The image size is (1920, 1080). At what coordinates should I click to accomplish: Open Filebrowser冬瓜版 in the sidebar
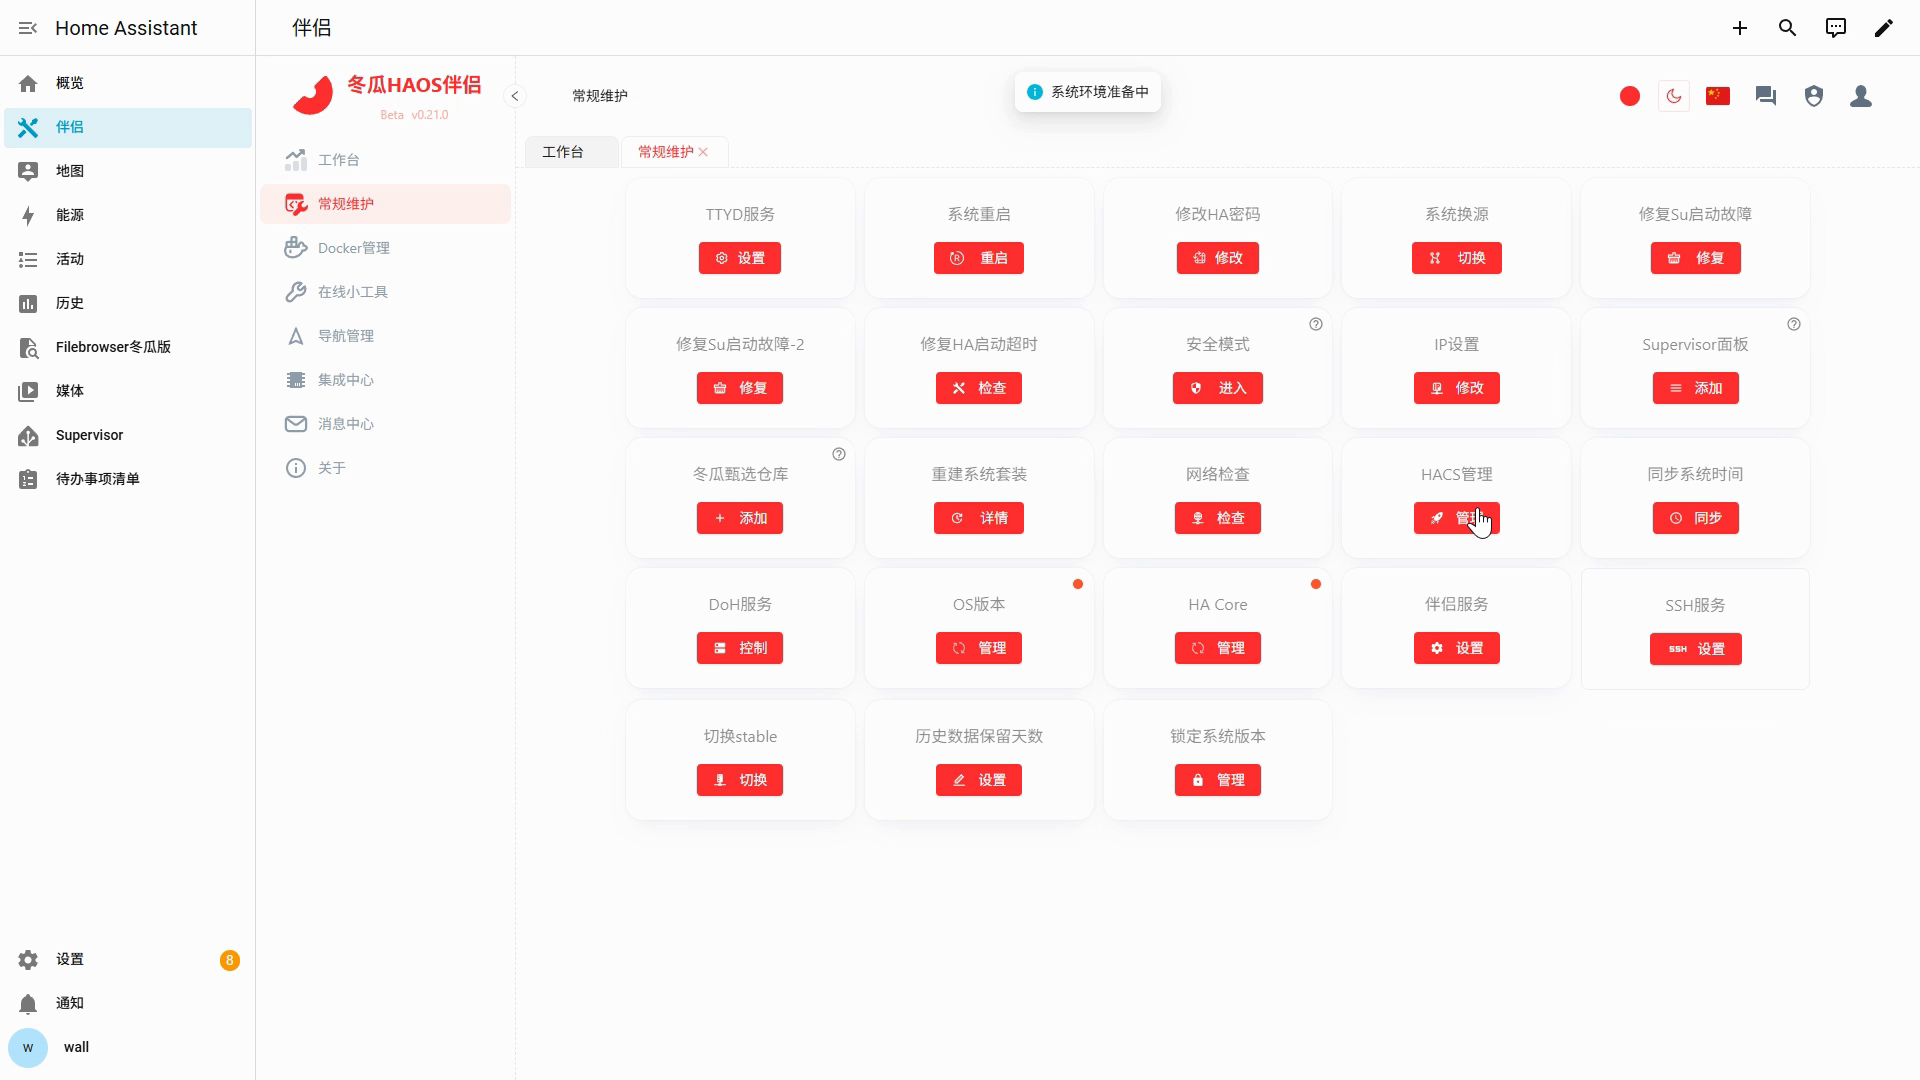[x=128, y=347]
